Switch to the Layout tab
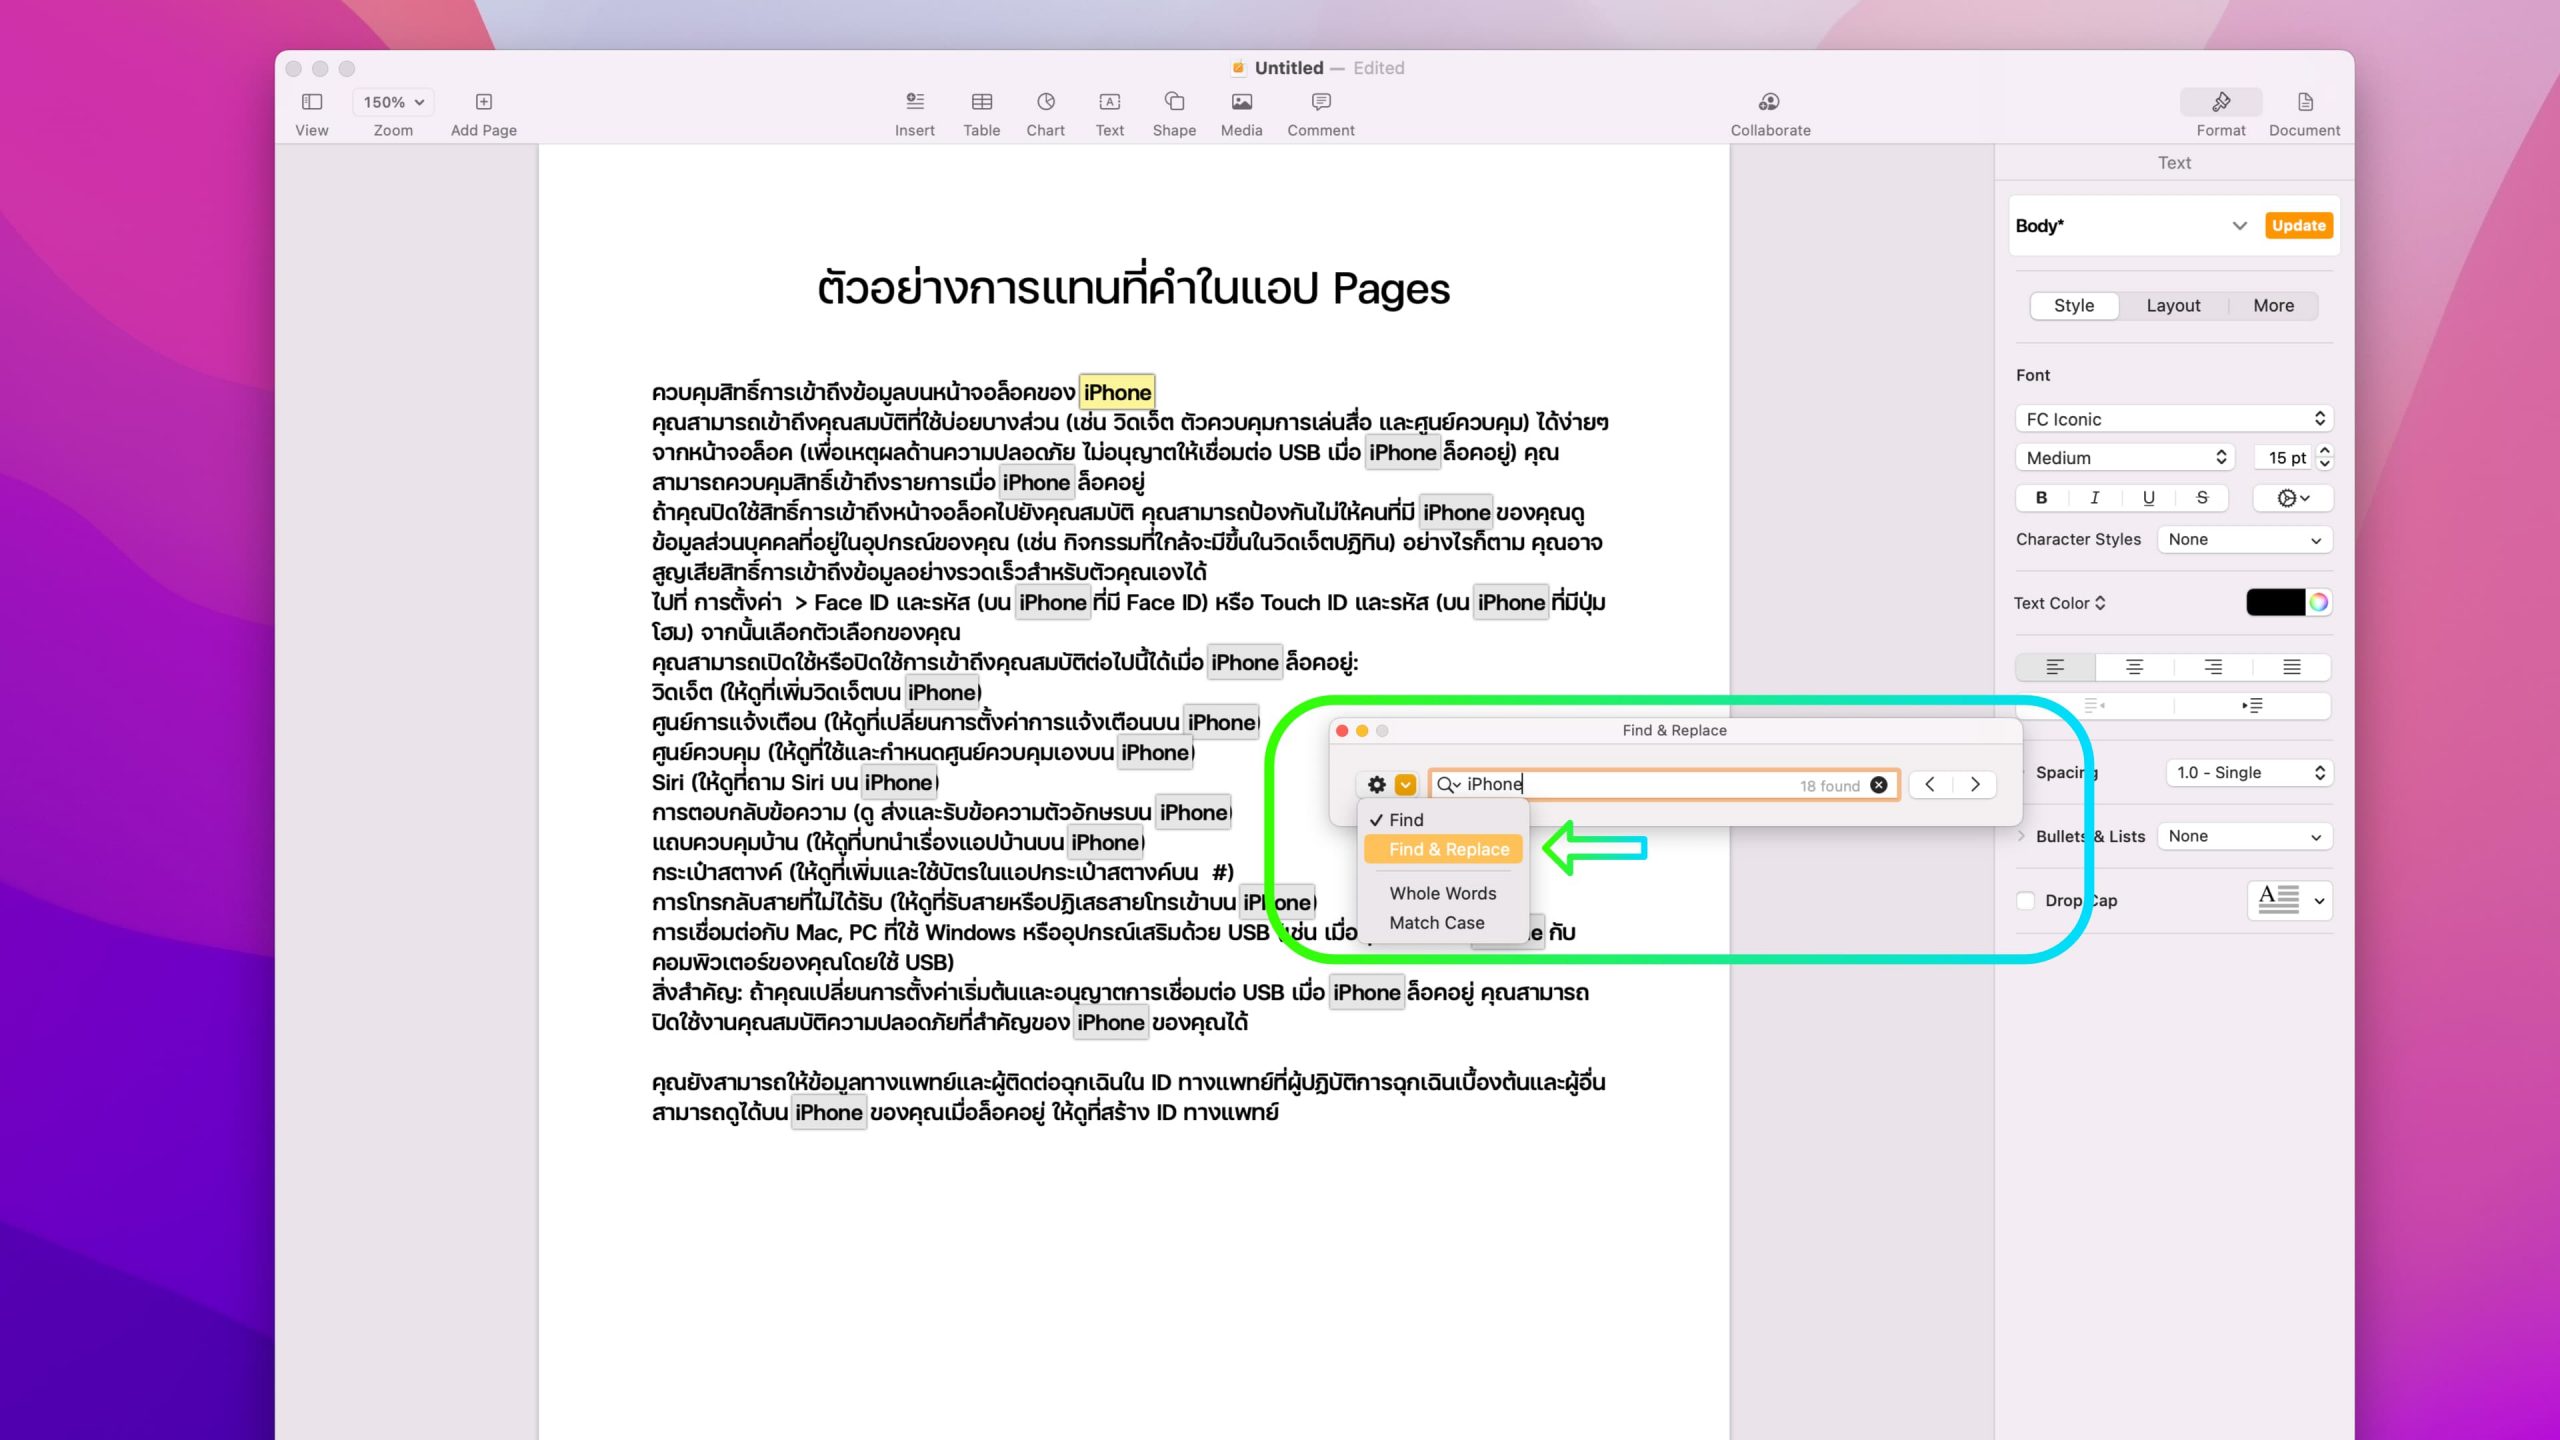2560x1440 pixels. click(x=2173, y=306)
